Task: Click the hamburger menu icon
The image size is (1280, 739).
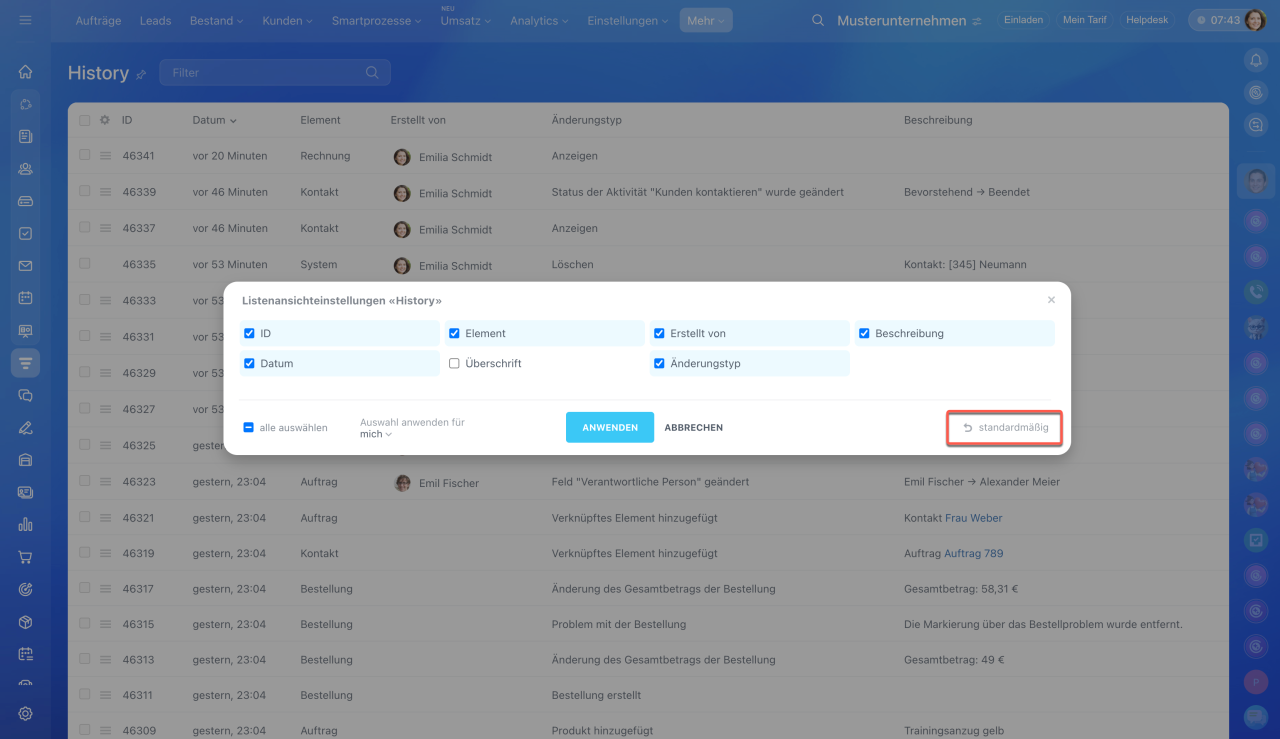Action: tap(25, 20)
